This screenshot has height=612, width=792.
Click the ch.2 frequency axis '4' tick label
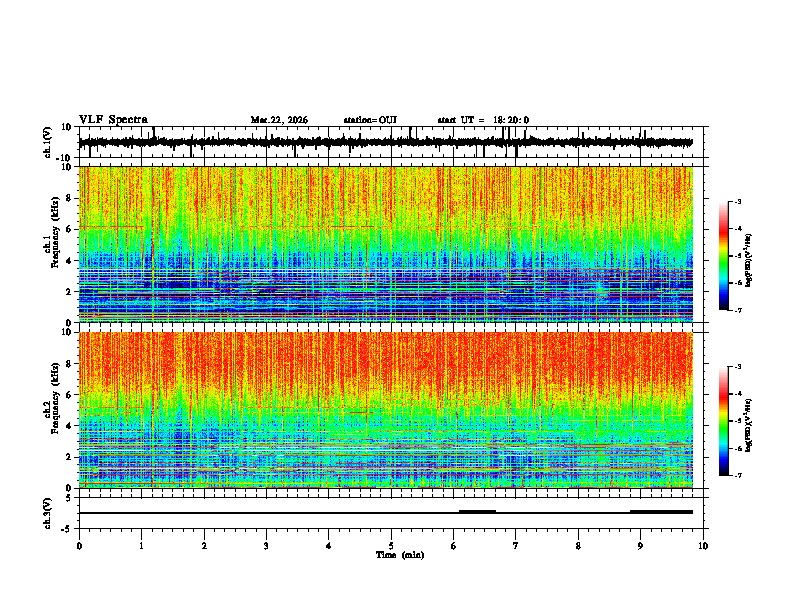click(69, 426)
